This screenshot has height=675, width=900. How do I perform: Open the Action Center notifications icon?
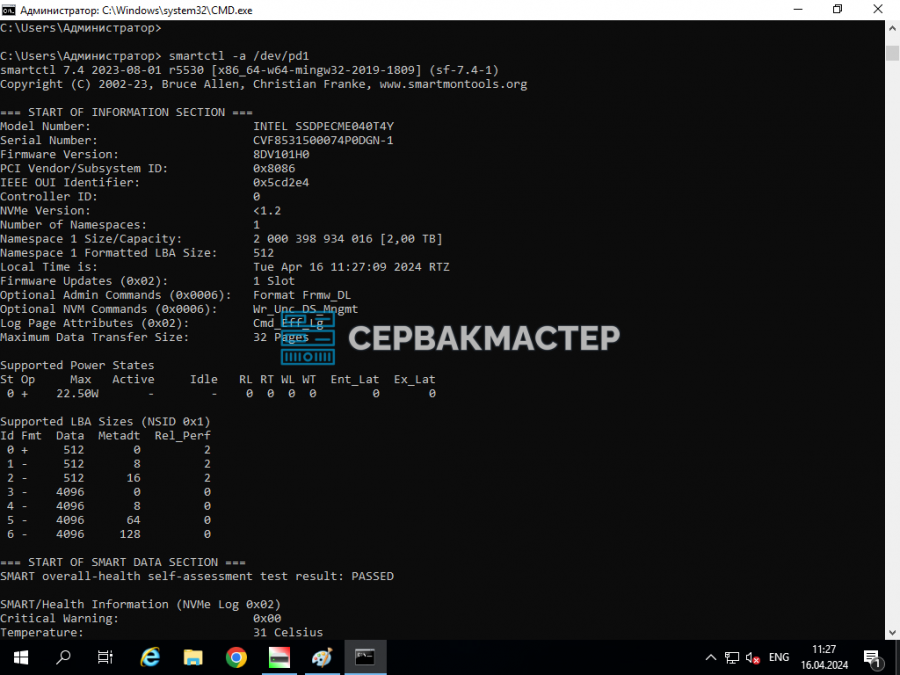872,658
